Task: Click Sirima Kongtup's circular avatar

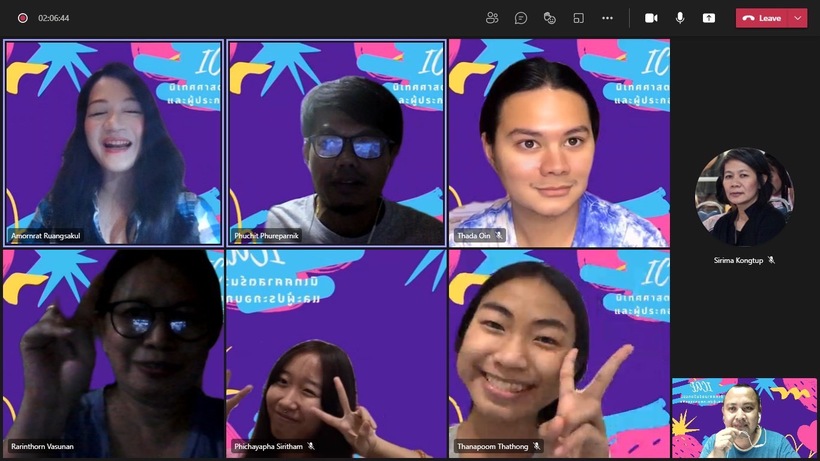Action: click(744, 197)
